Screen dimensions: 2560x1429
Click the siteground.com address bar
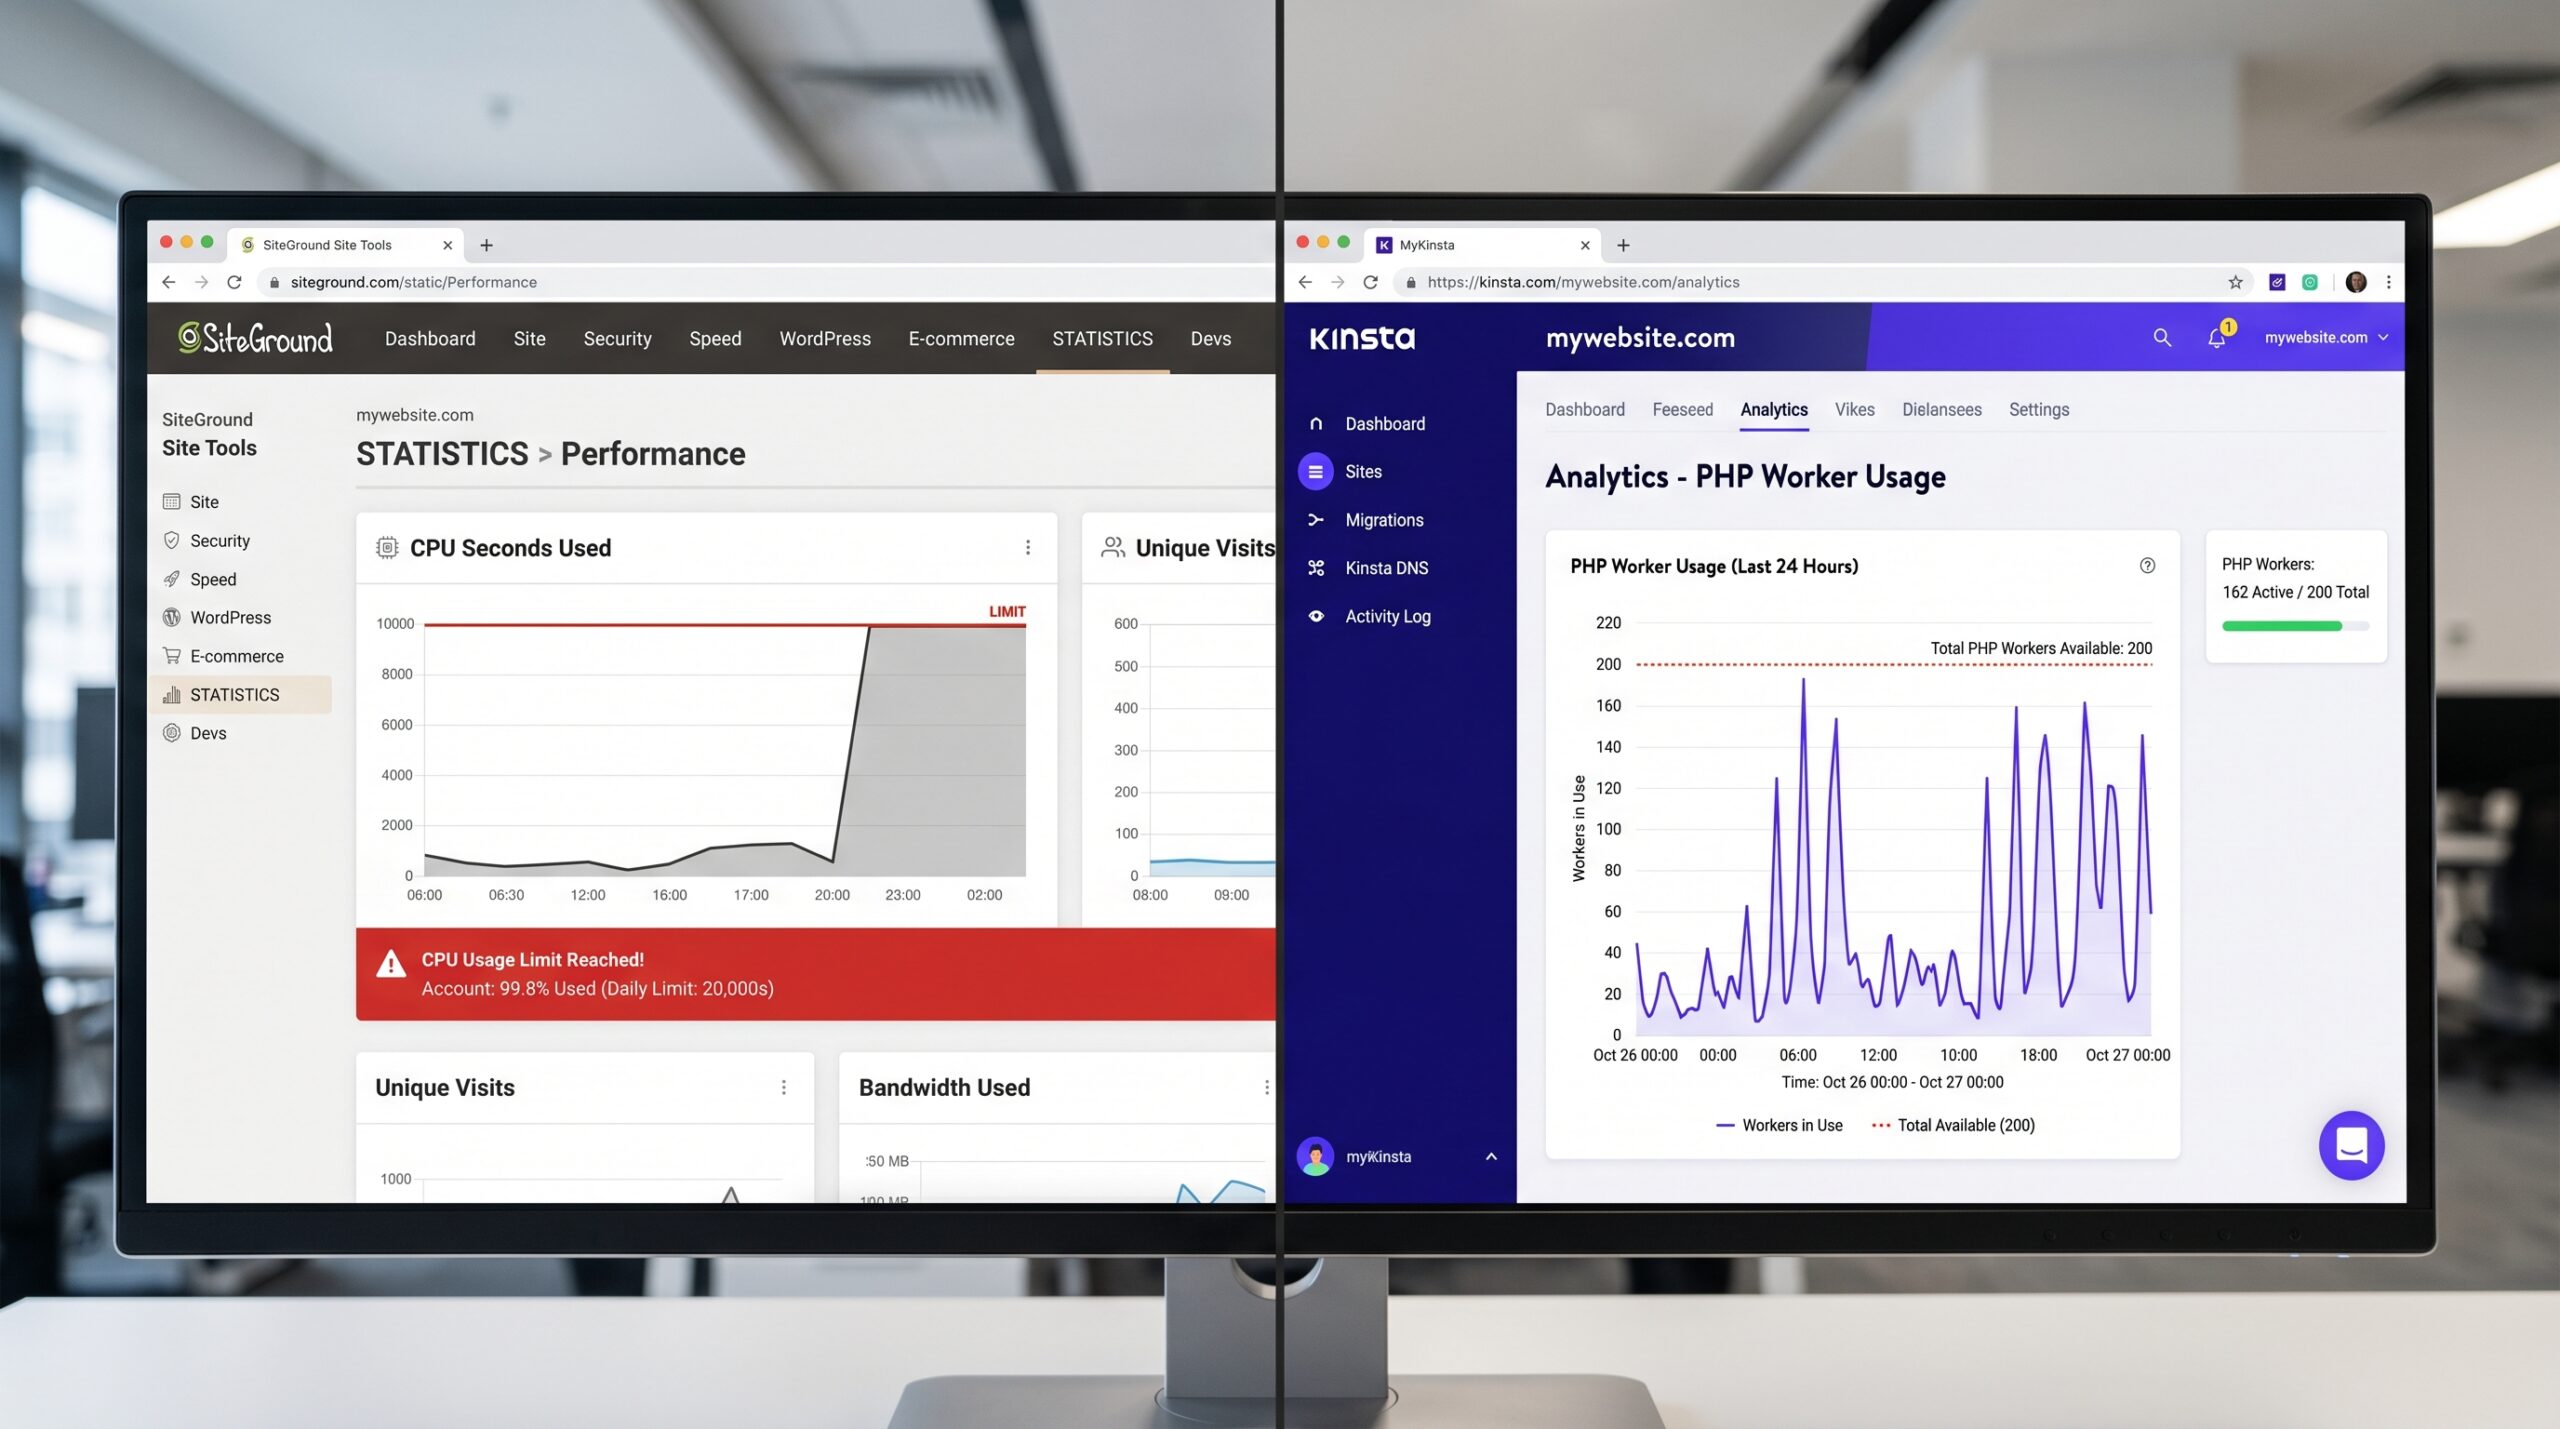point(765,283)
